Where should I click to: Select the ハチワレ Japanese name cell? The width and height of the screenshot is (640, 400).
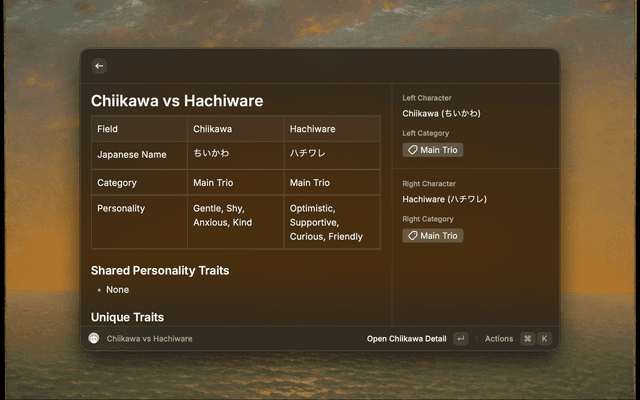[307, 155]
